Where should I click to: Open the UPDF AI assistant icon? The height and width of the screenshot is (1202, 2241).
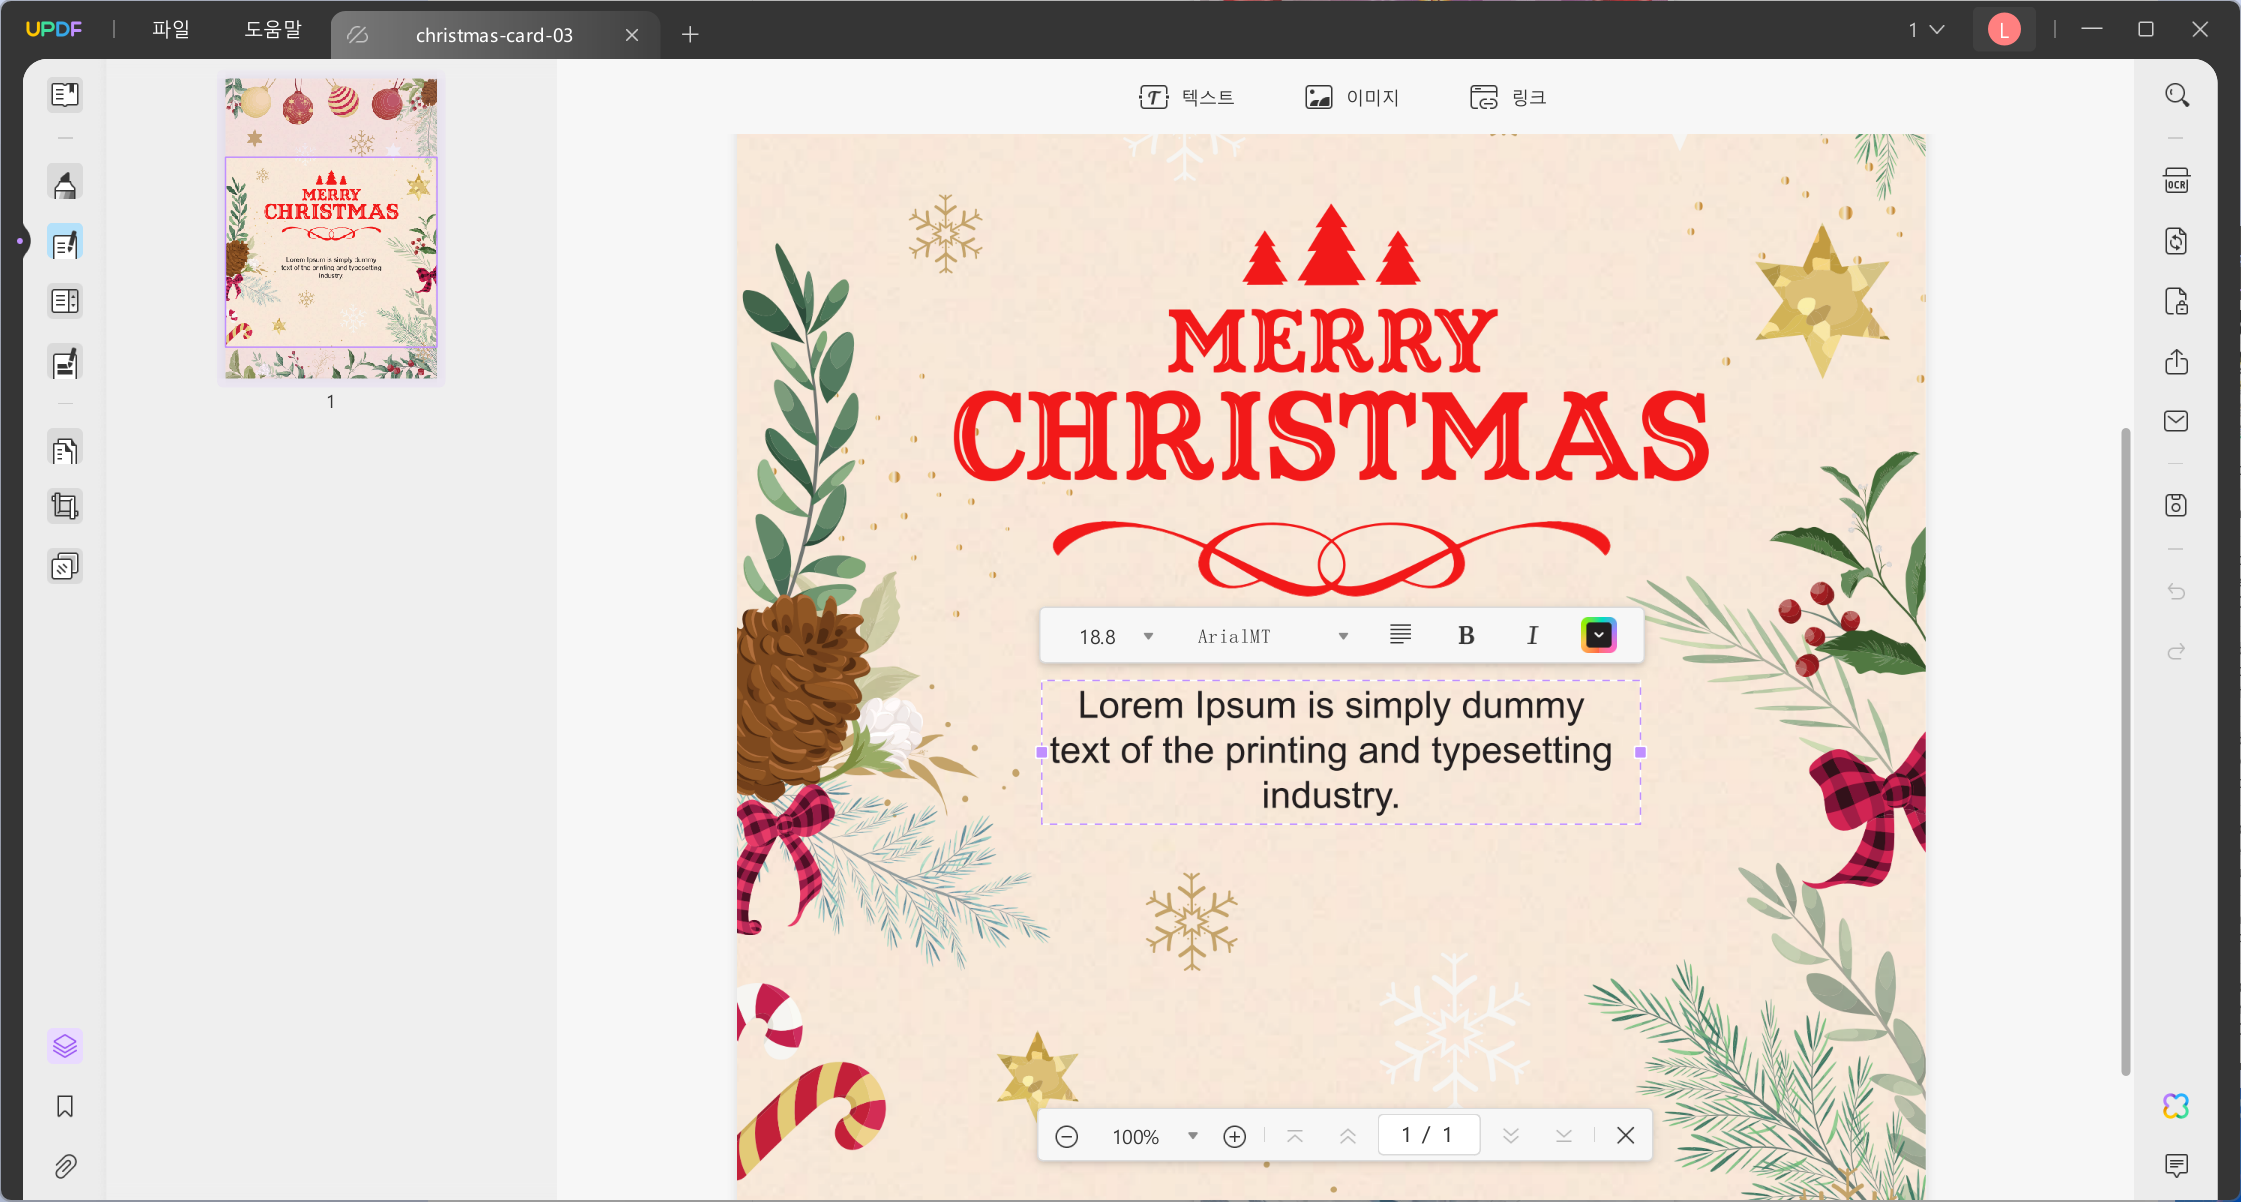point(2177,1106)
